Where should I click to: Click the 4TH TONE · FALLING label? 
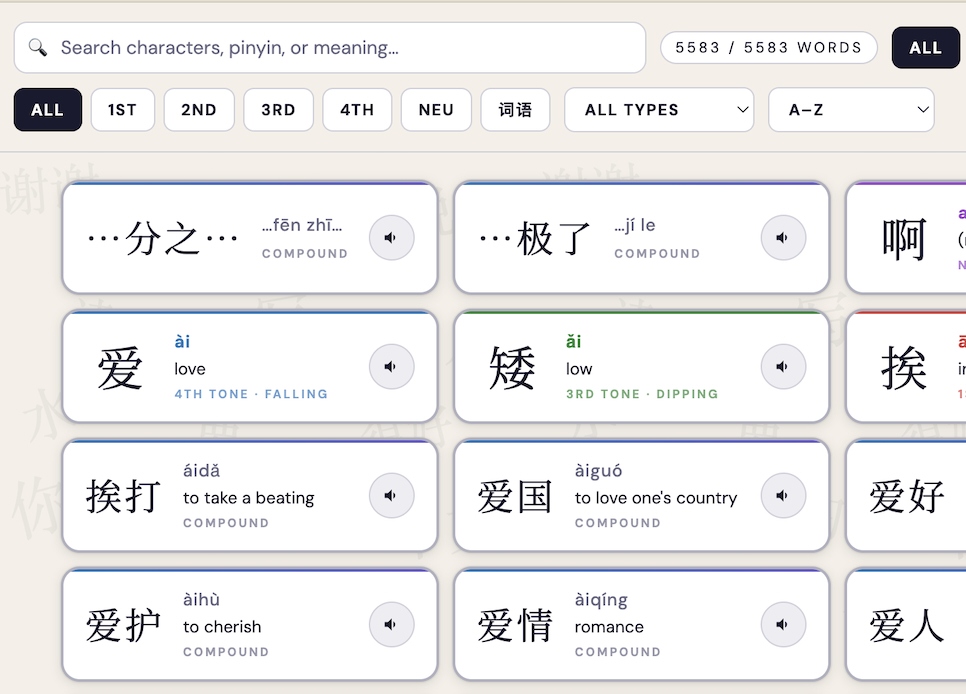point(251,394)
